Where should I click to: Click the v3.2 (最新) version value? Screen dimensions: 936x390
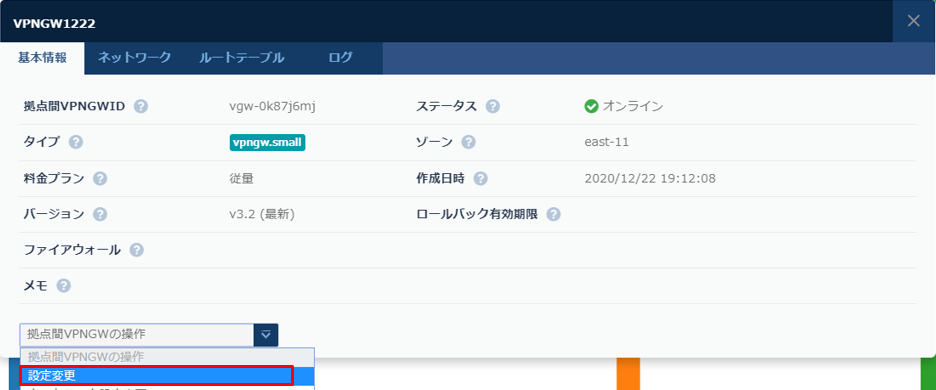pyautogui.click(x=262, y=214)
